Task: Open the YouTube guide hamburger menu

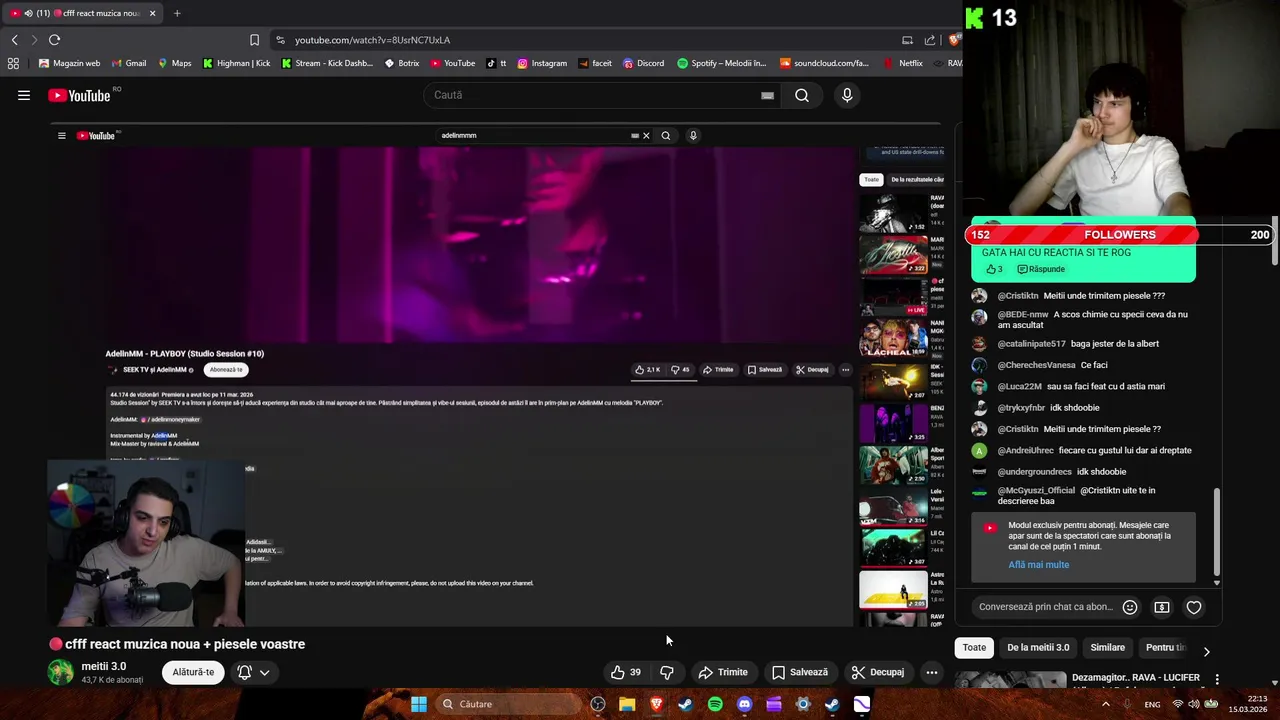Action: [x=24, y=95]
